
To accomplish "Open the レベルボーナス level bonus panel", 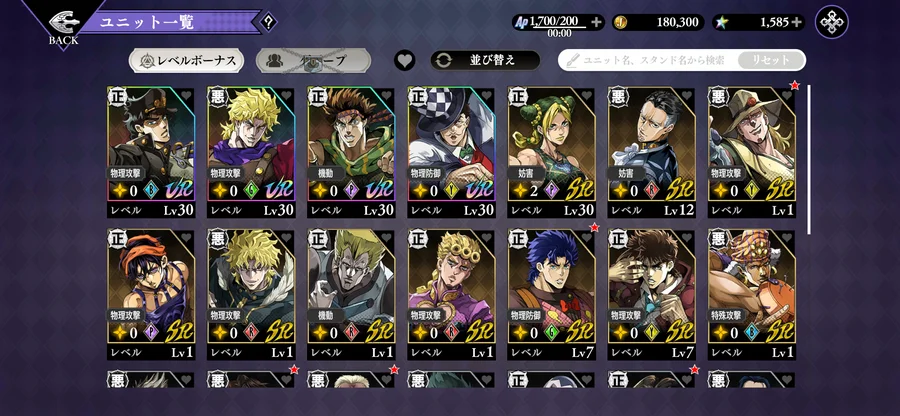I will (187, 60).
